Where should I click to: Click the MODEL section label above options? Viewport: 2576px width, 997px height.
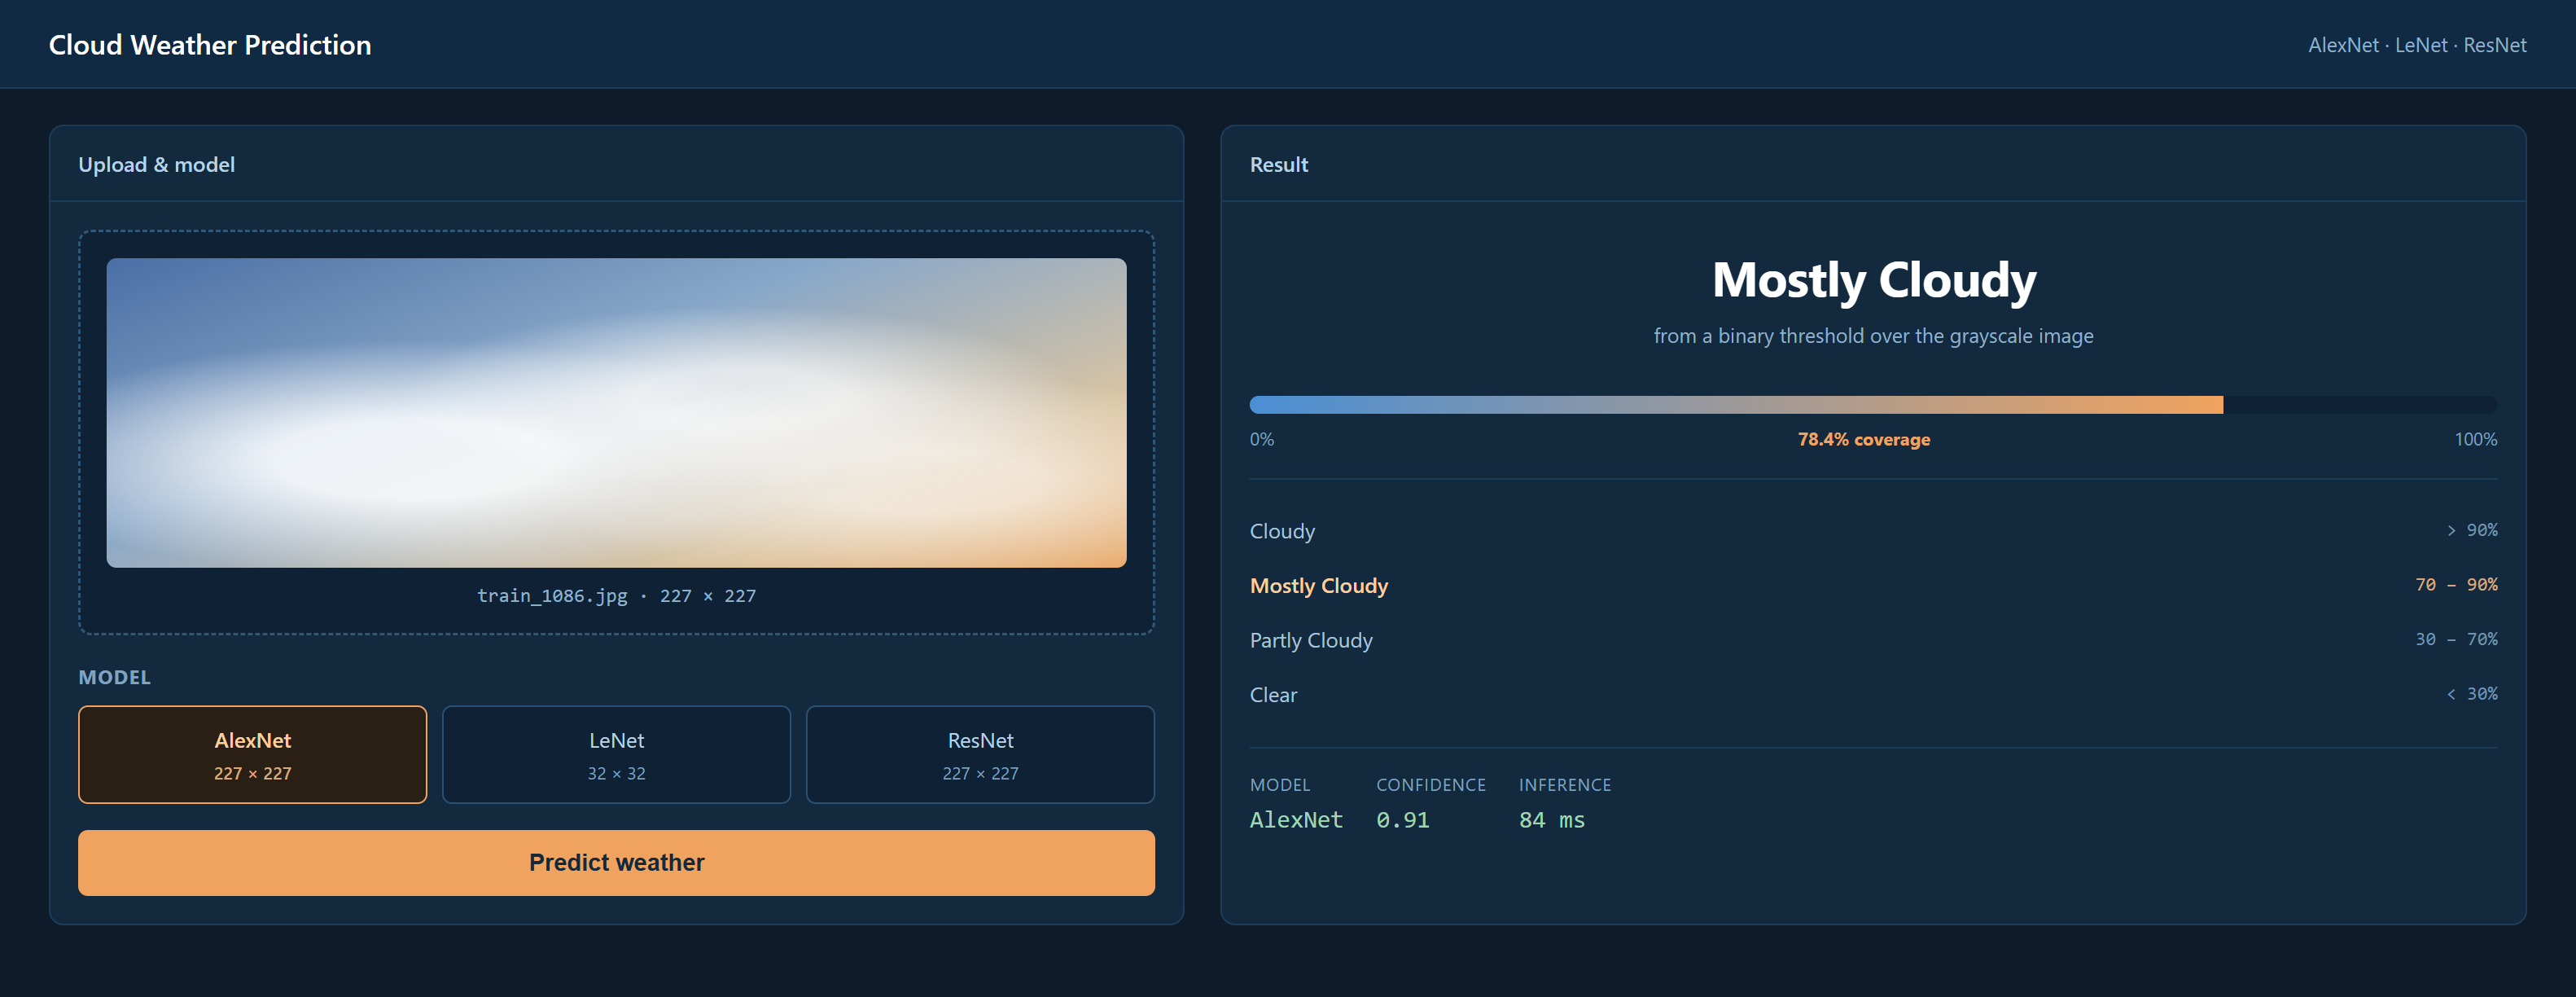pyautogui.click(x=115, y=677)
